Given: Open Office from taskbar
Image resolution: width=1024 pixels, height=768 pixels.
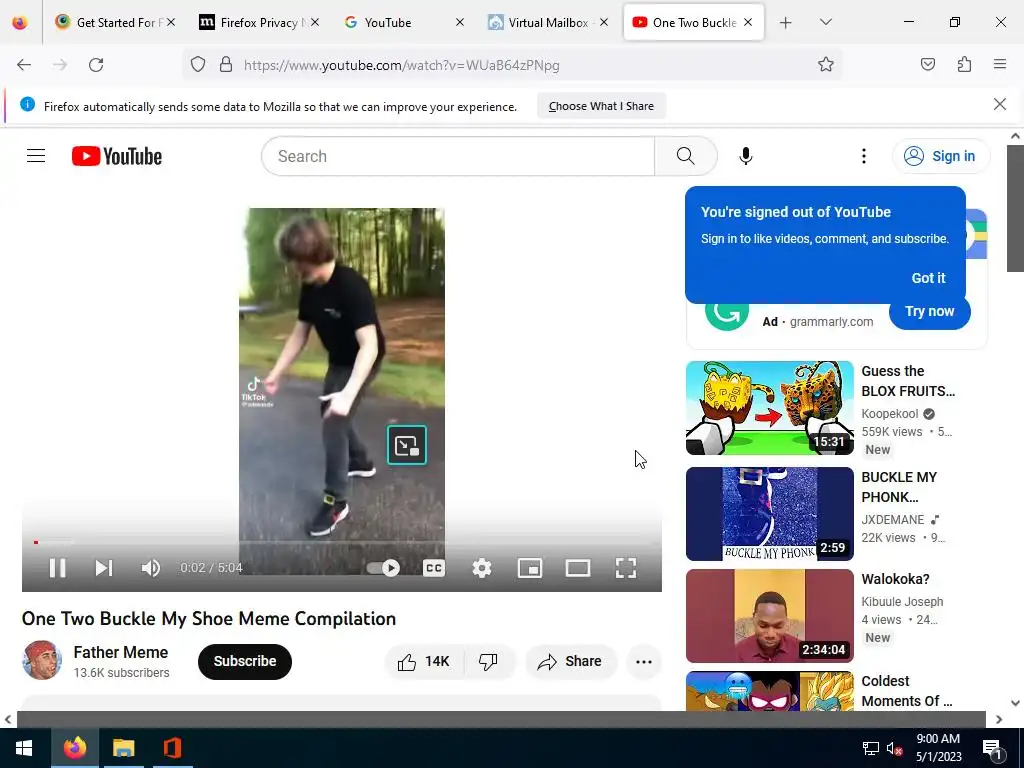Looking at the screenshot, I should [x=172, y=748].
